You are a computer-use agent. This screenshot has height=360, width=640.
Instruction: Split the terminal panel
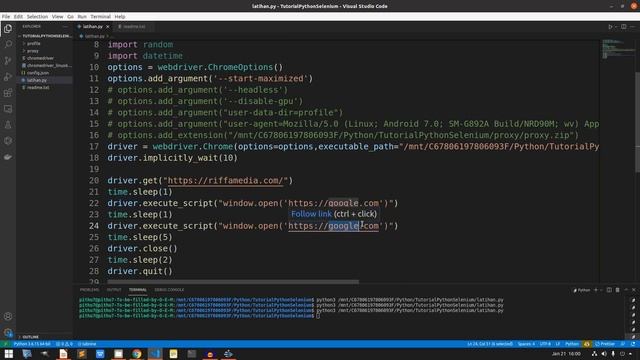(609, 290)
